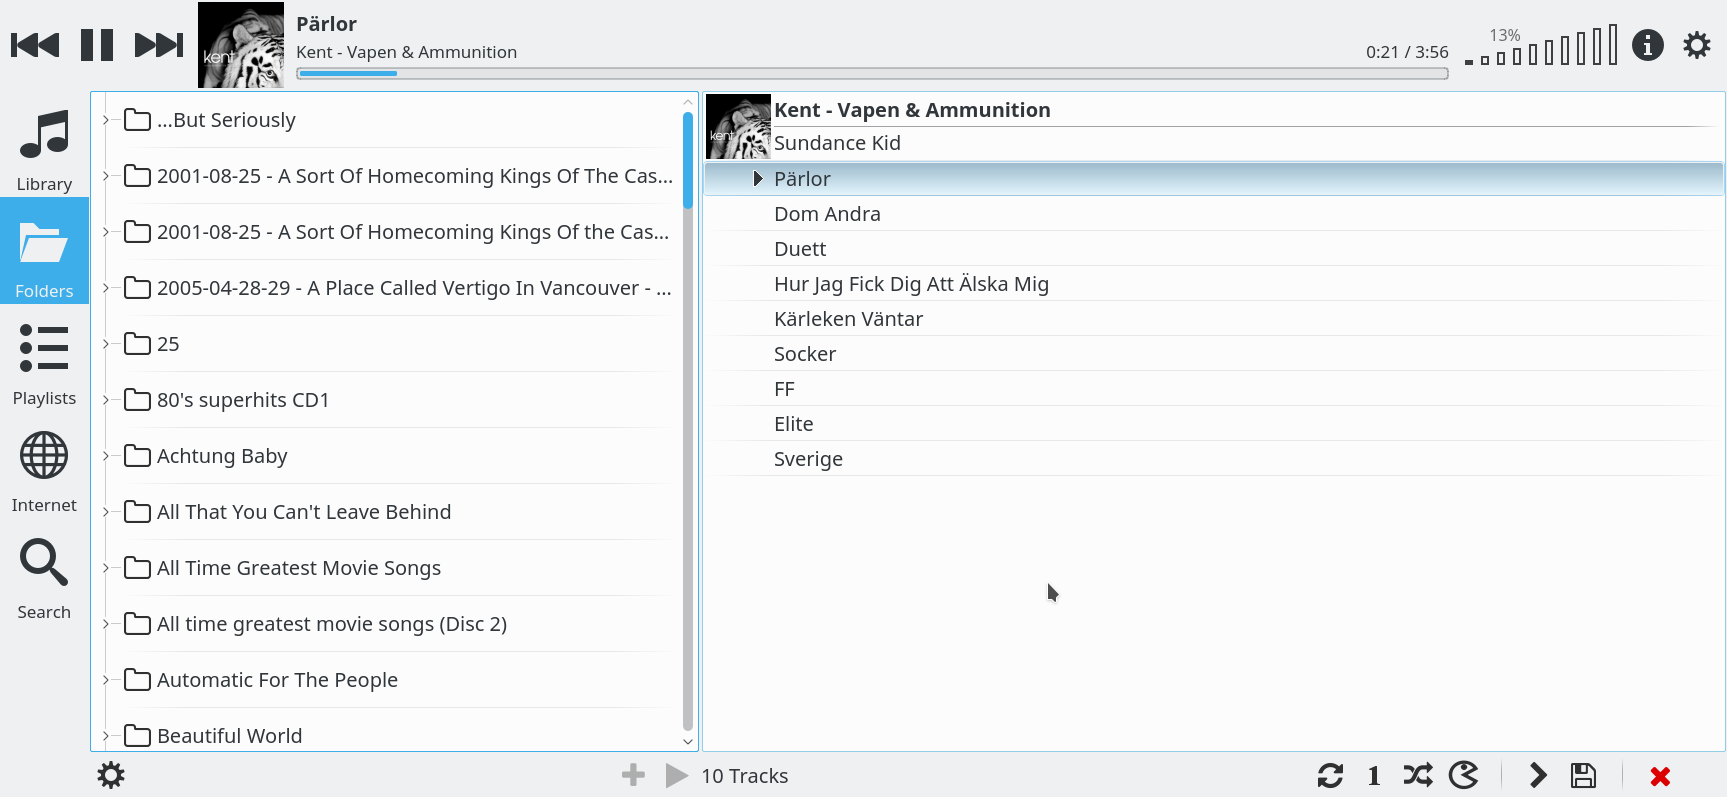This screenshot has height=797, width=1727.
Task: Switch to Folders view
Action: (44, 250)
